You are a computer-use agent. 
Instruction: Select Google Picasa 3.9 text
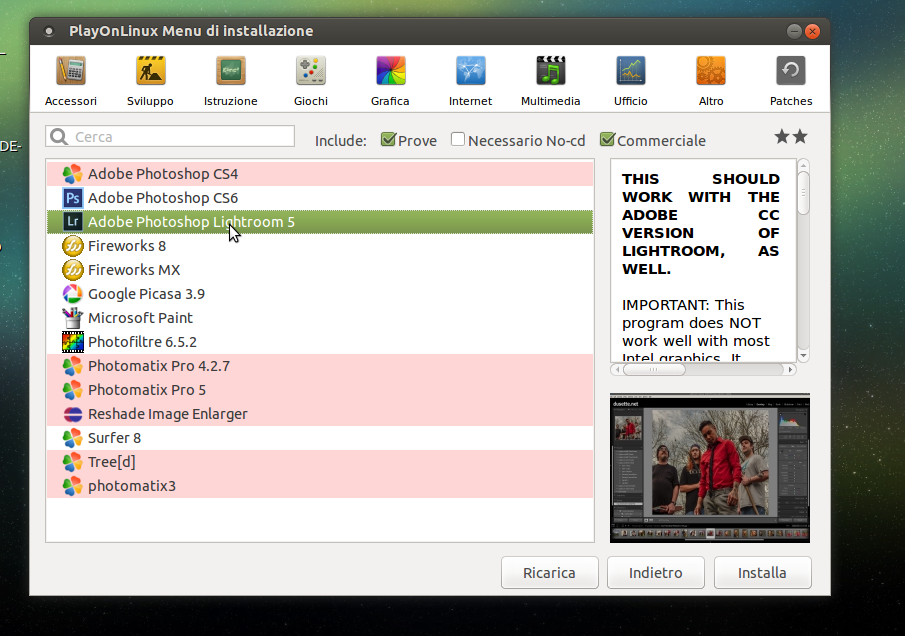click(x=147, y=294)
